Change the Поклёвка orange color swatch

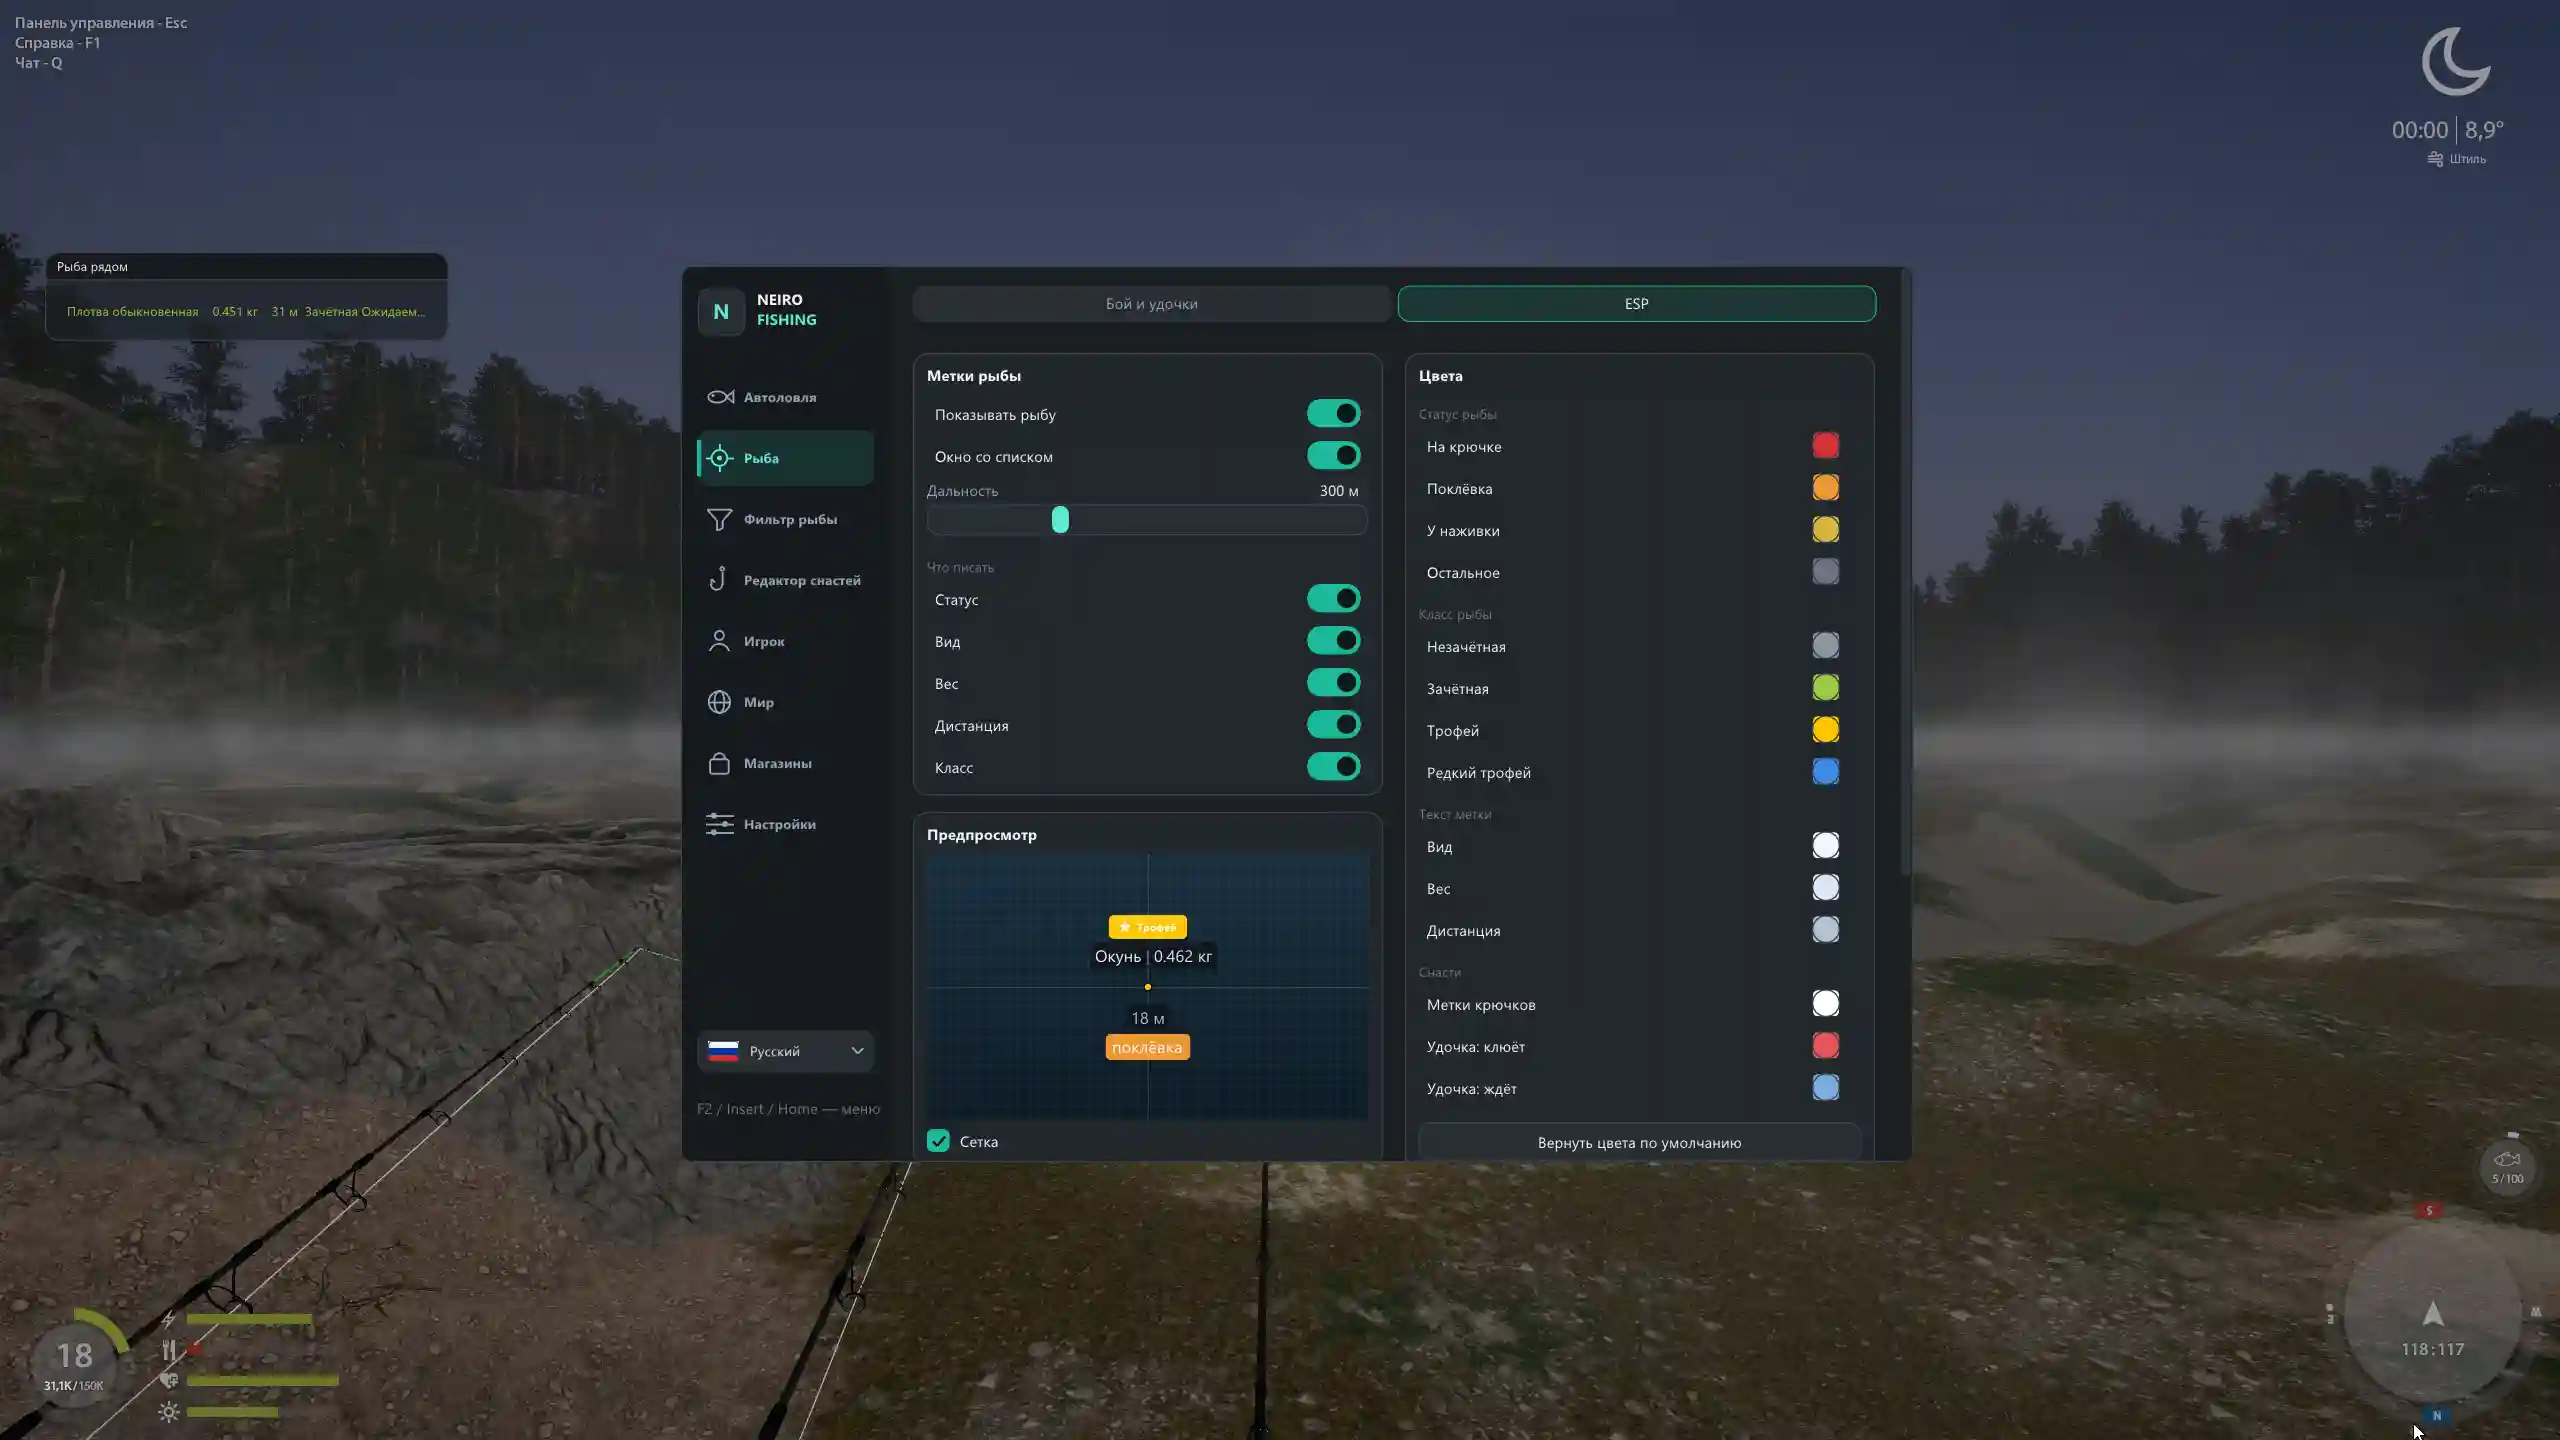1825,488
